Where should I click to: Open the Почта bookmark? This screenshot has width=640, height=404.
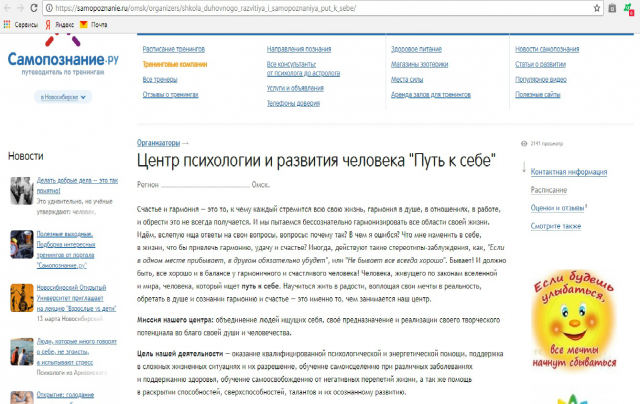tap(93, 25)
